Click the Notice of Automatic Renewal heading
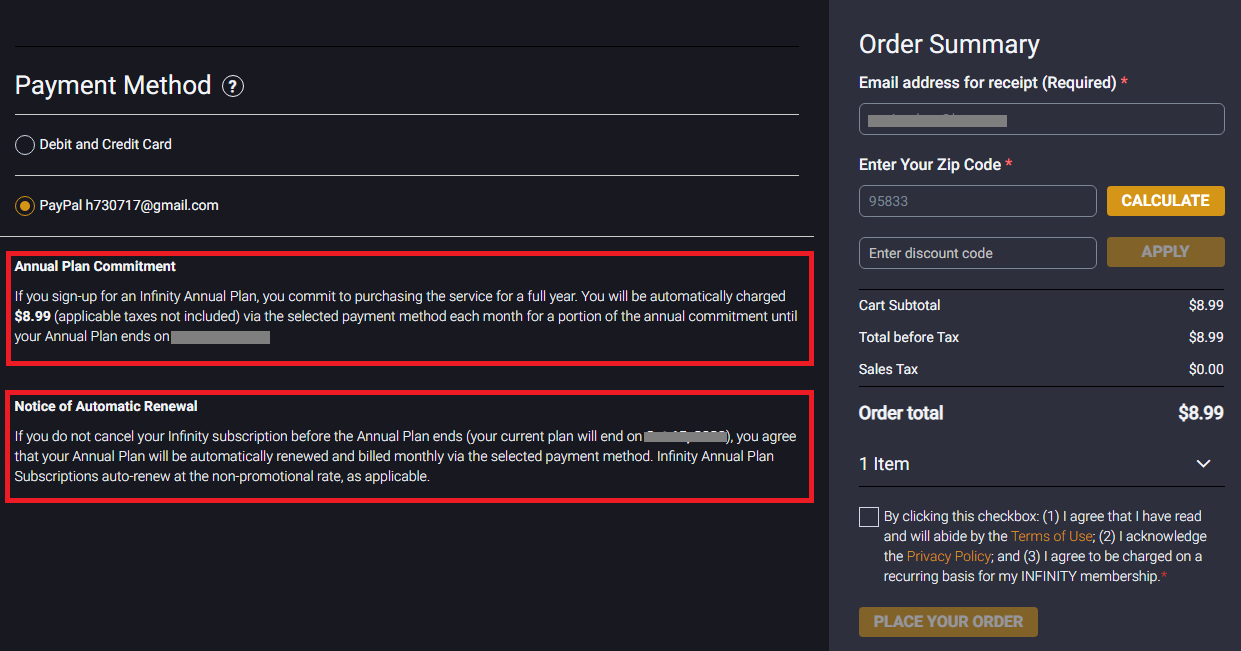 pyautogui.click(x=106, y=407)
